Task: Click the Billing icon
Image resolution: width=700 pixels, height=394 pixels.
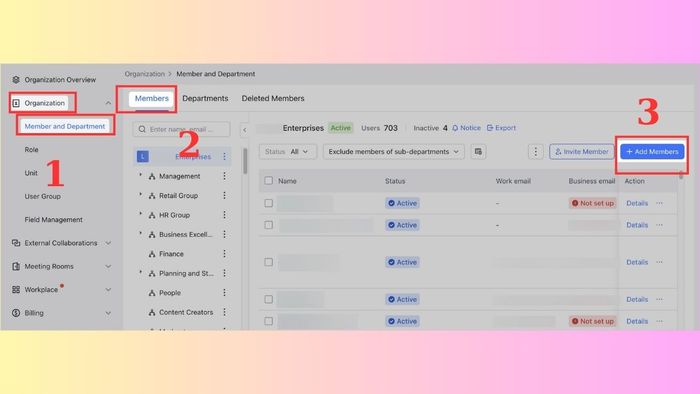Action: (16, 313)
